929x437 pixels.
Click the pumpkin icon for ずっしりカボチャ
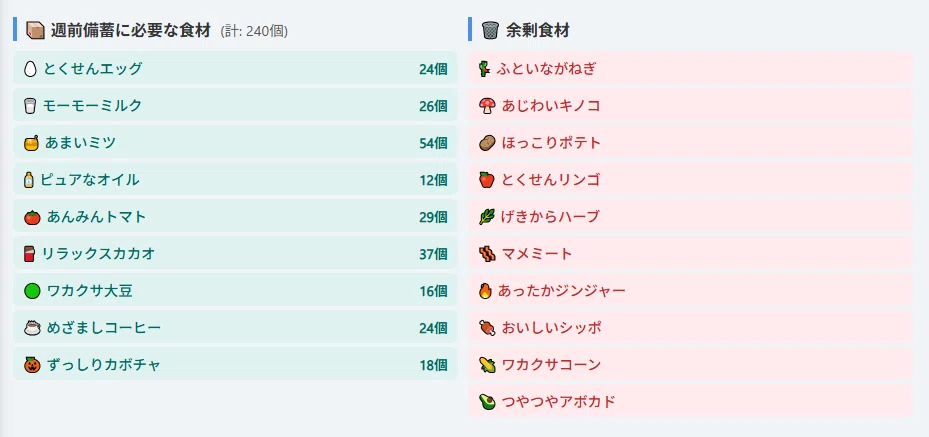click(x=32, y=365)
